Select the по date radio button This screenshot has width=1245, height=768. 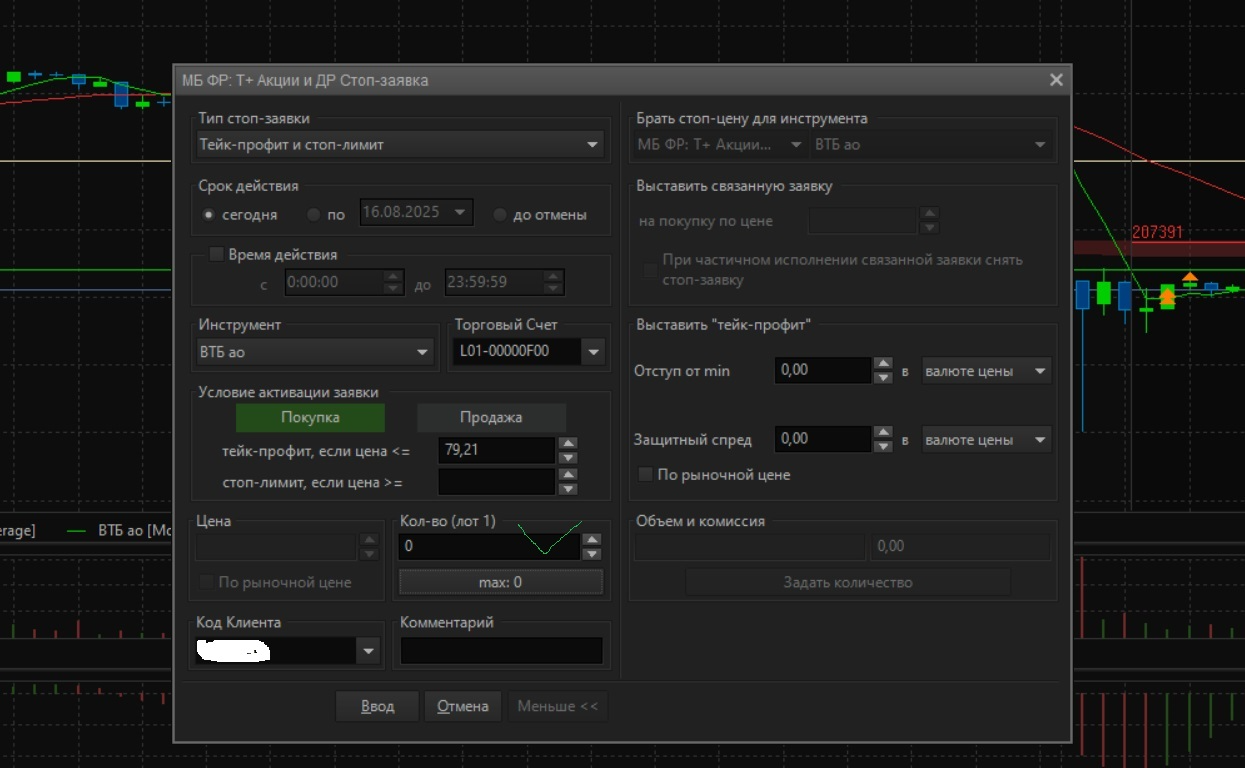(314, 214)
